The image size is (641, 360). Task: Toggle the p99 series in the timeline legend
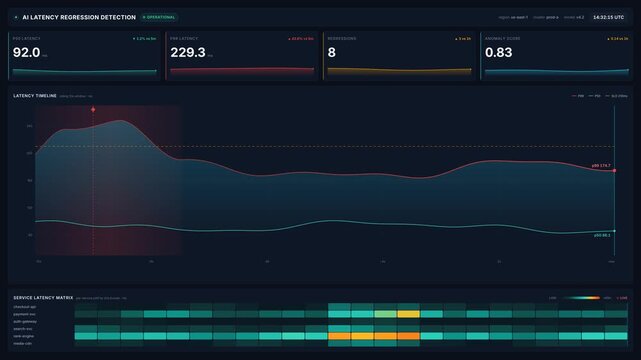(x=578, y=96)
